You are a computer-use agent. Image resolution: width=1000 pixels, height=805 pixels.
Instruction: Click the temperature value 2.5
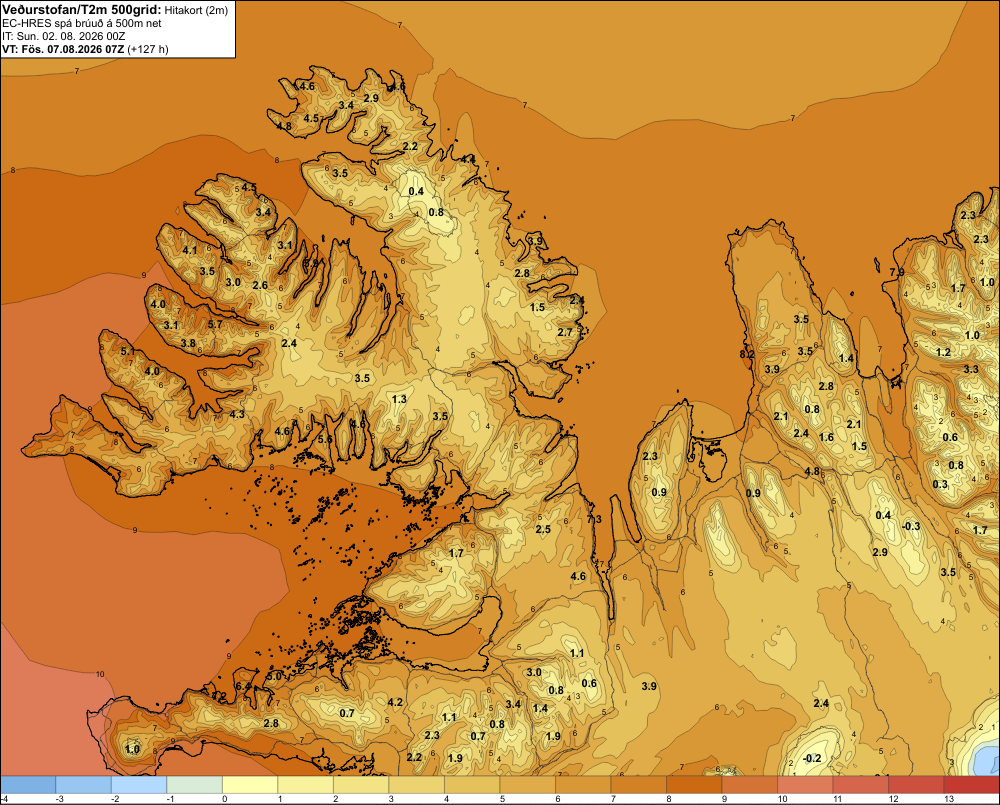[543, 529]
